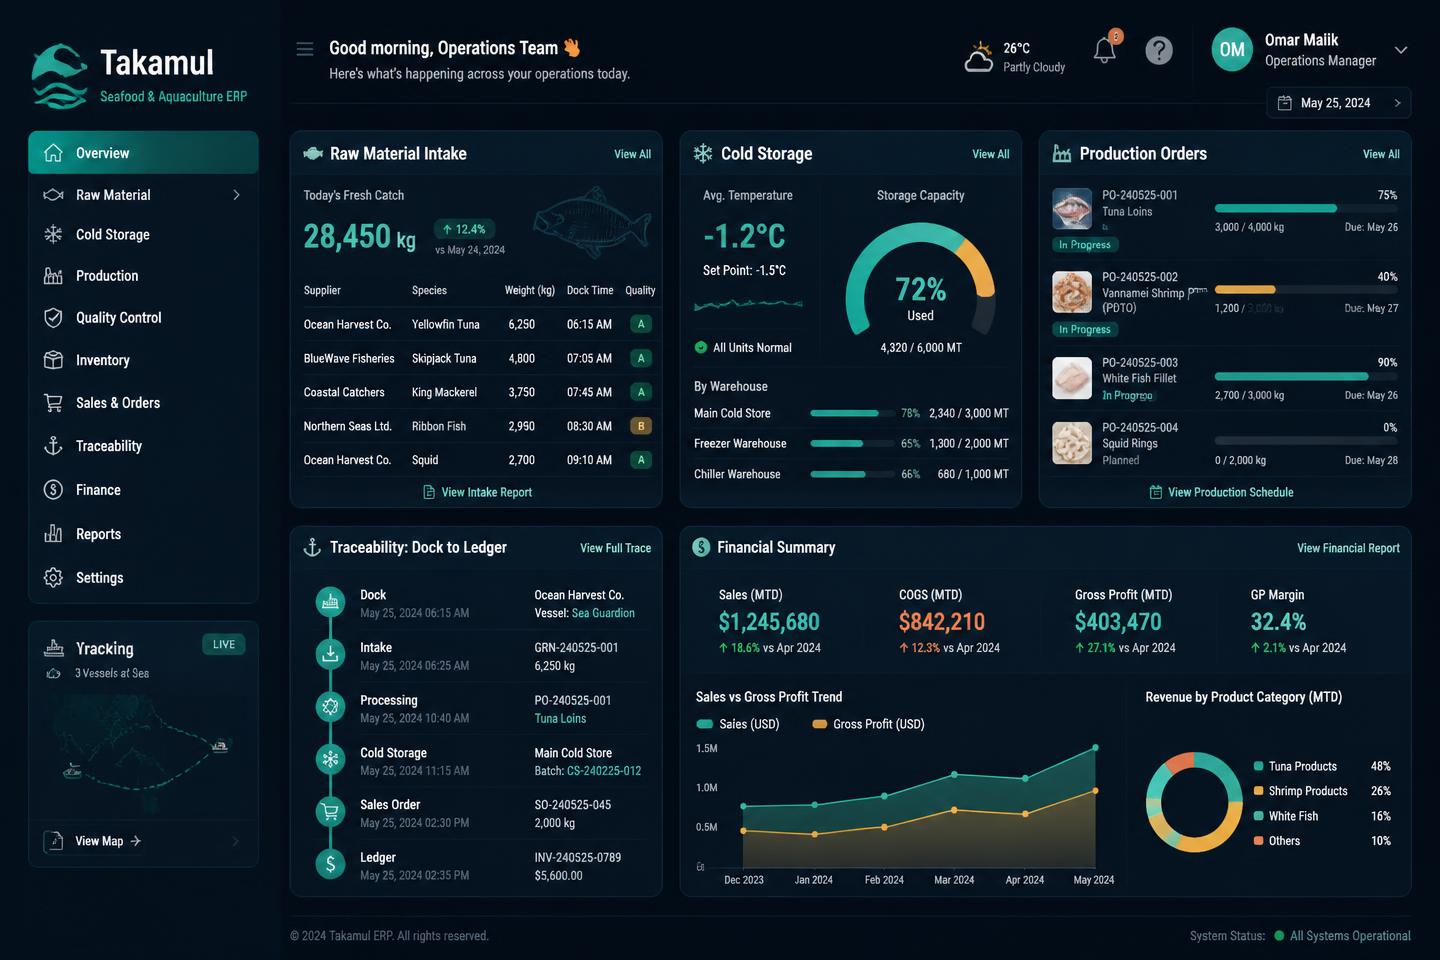
Task: Click the Reports chart icon in sidebar
Action: pyautogui.click(x=53, y=534)
